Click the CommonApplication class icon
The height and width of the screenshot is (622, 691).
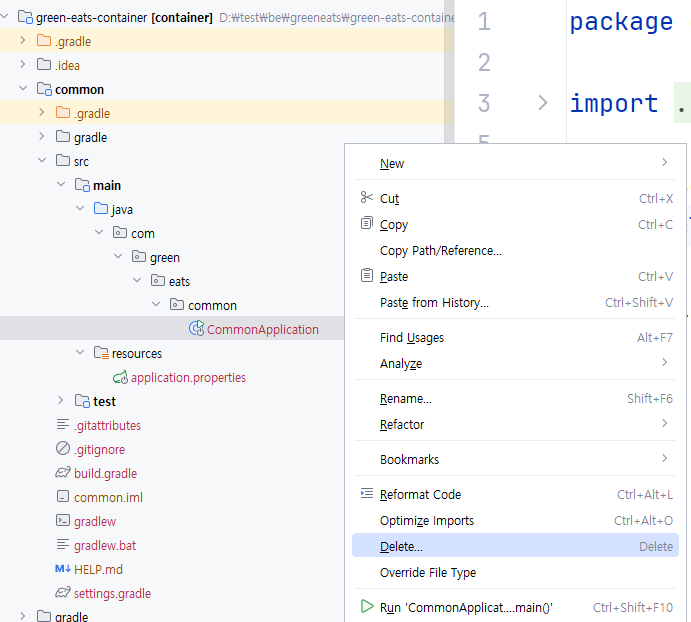(x=196, y=328)
